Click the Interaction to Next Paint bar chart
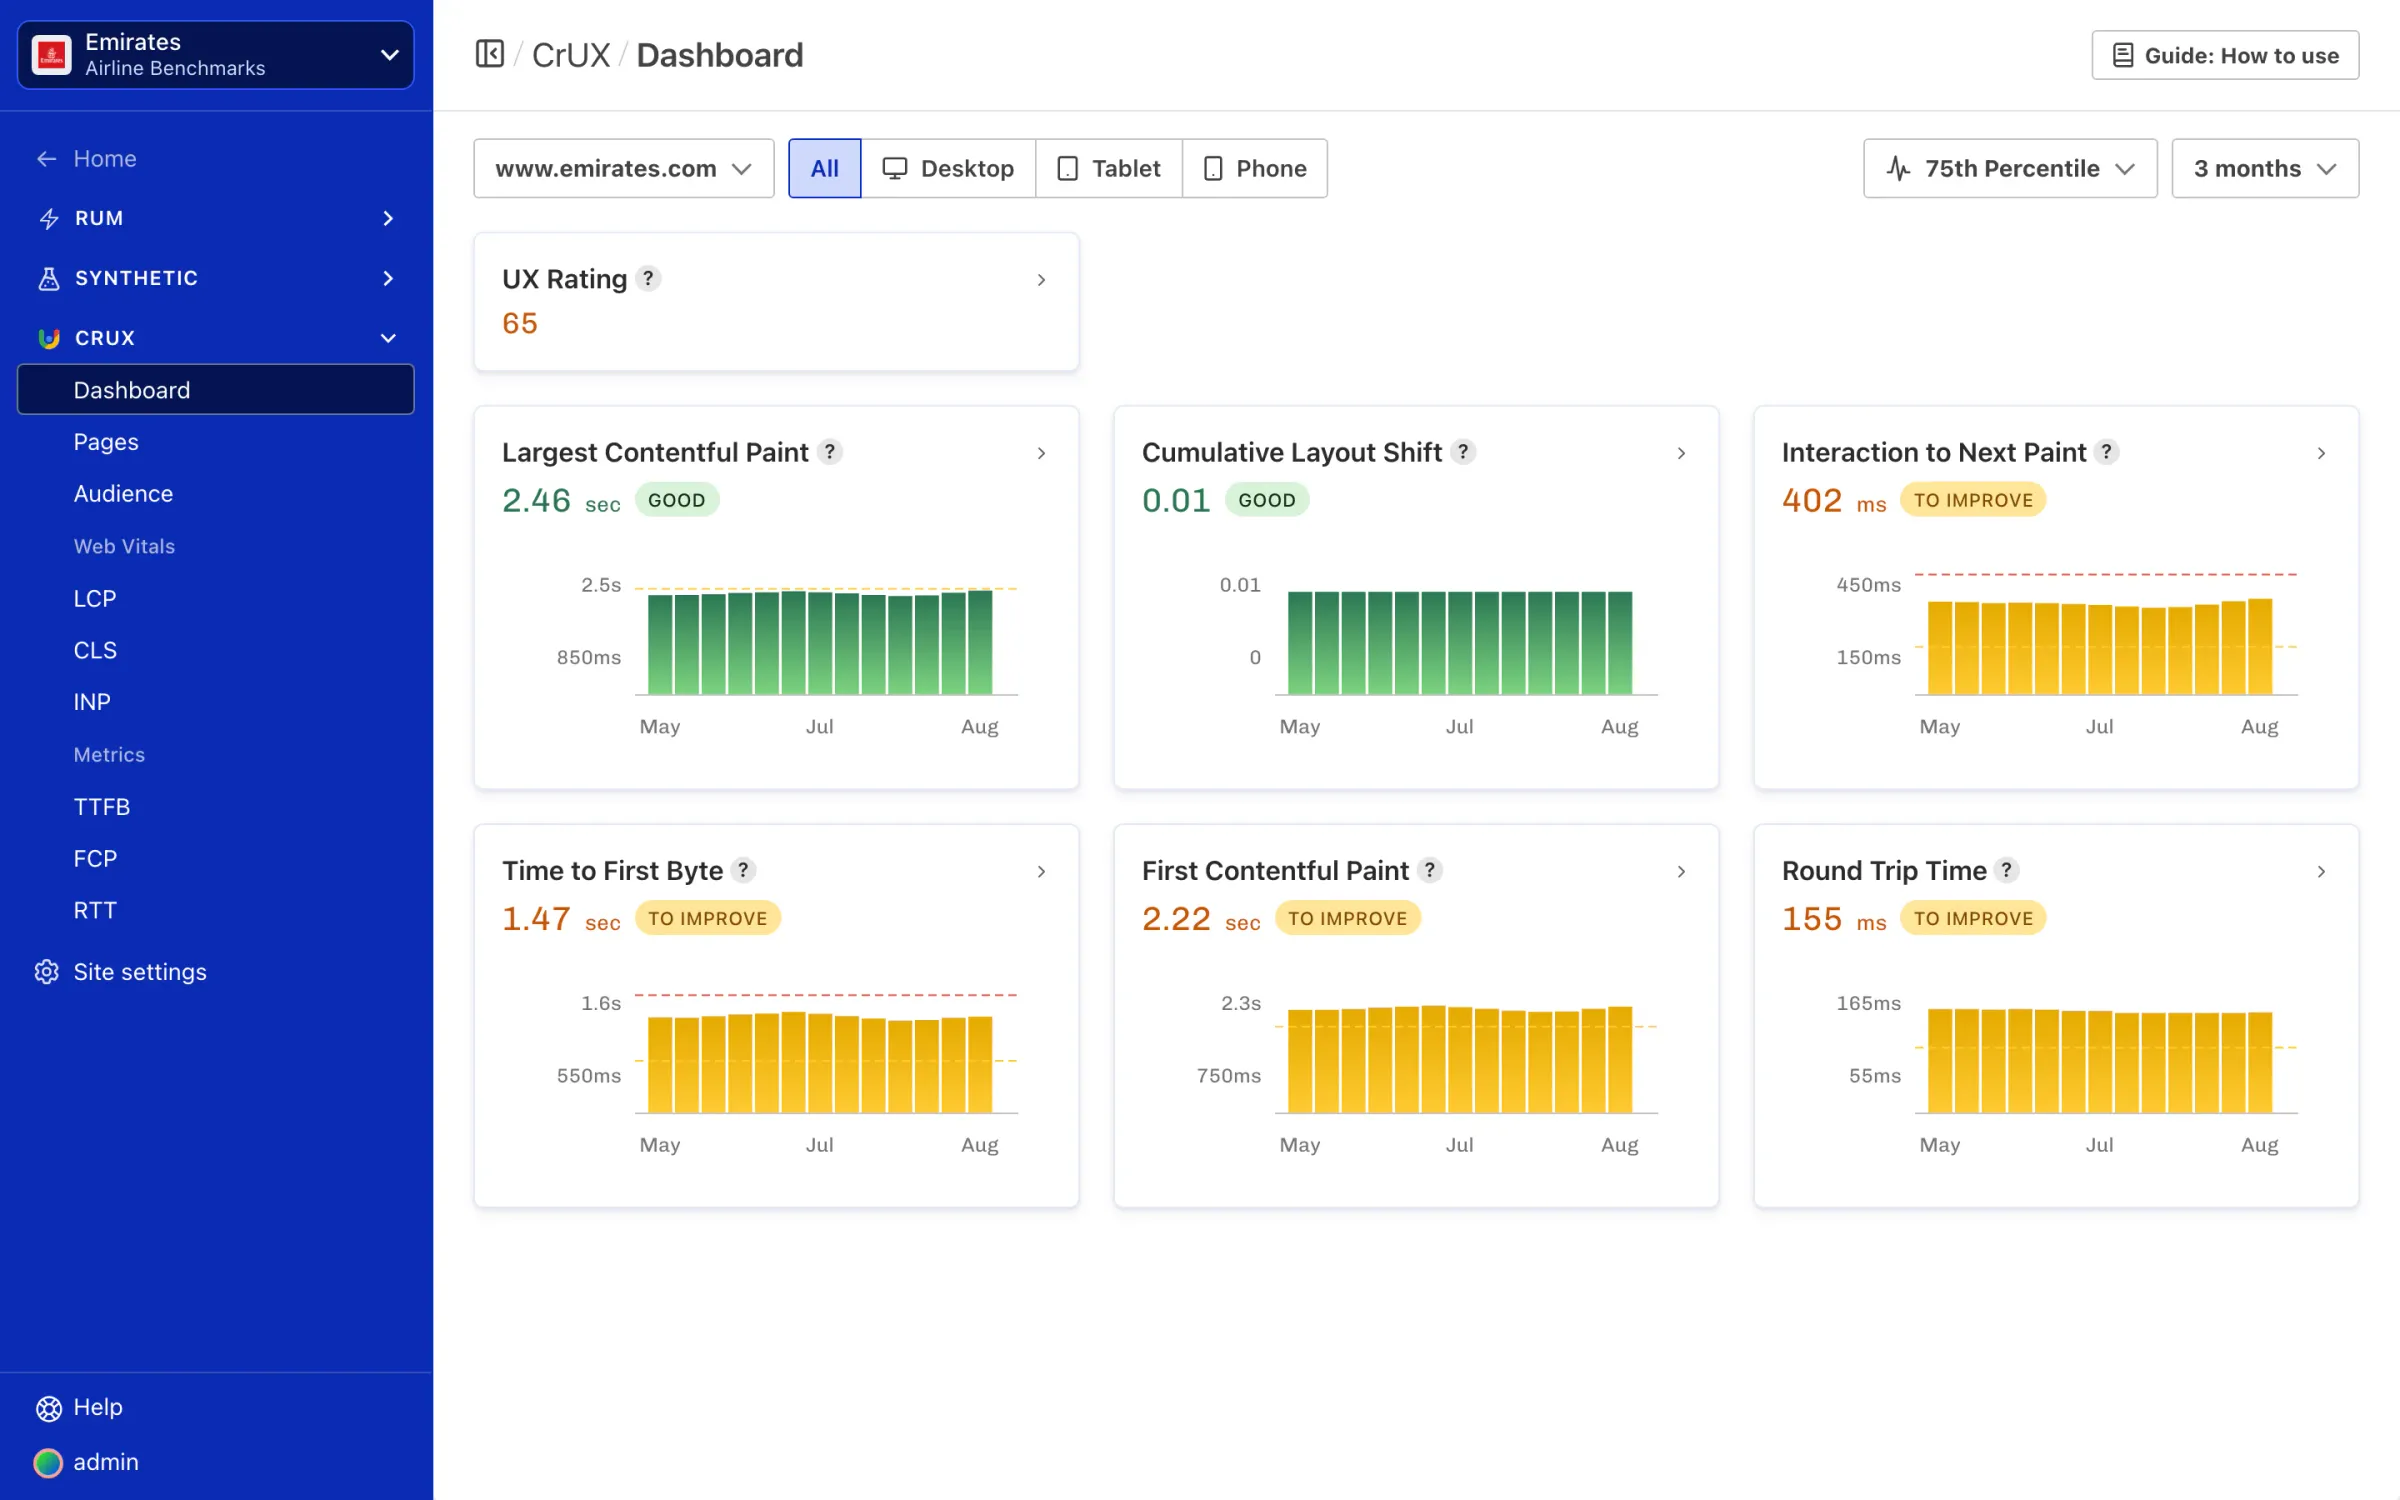The image size is (2400, 1500). coord(2106,636)
